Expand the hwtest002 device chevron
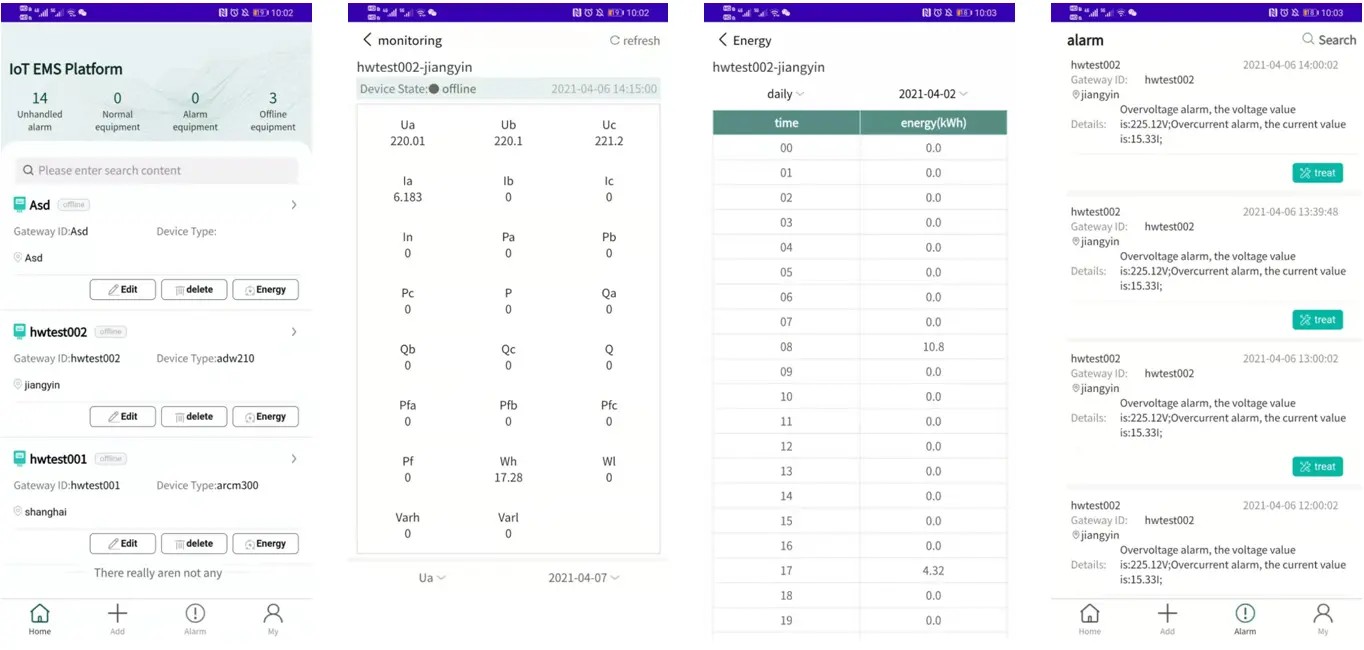 (294, 331)
